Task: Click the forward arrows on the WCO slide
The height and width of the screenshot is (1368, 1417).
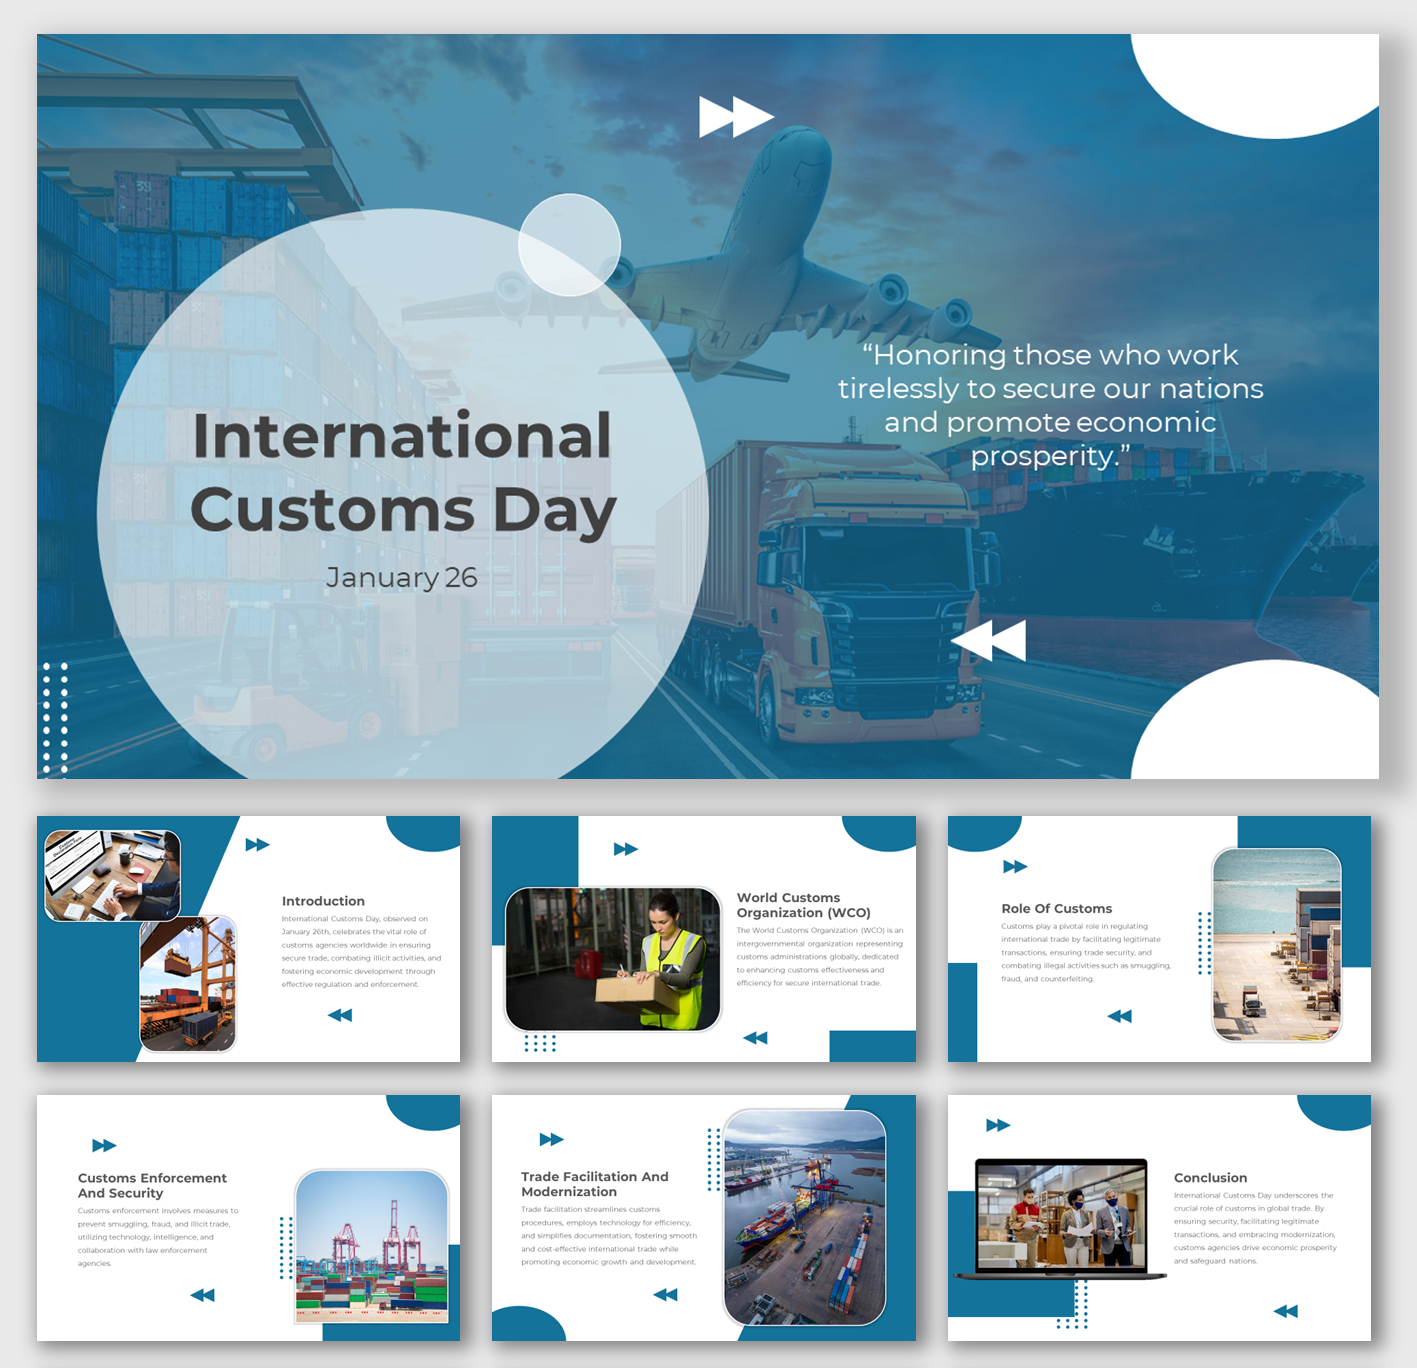Action: pos(624,848)
